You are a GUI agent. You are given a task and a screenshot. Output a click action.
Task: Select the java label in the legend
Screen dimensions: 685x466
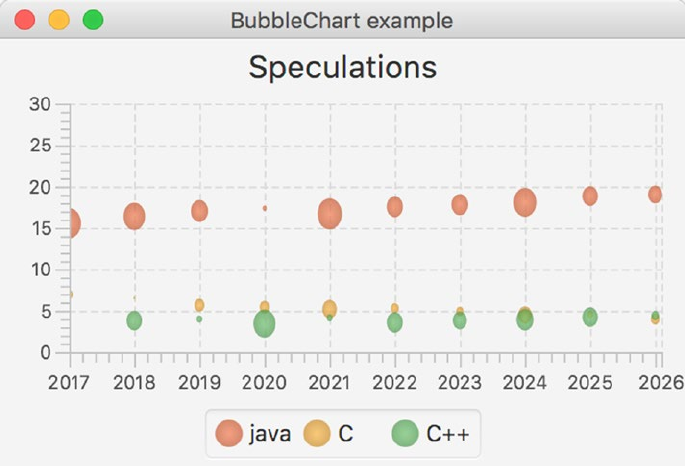(270, 433)
